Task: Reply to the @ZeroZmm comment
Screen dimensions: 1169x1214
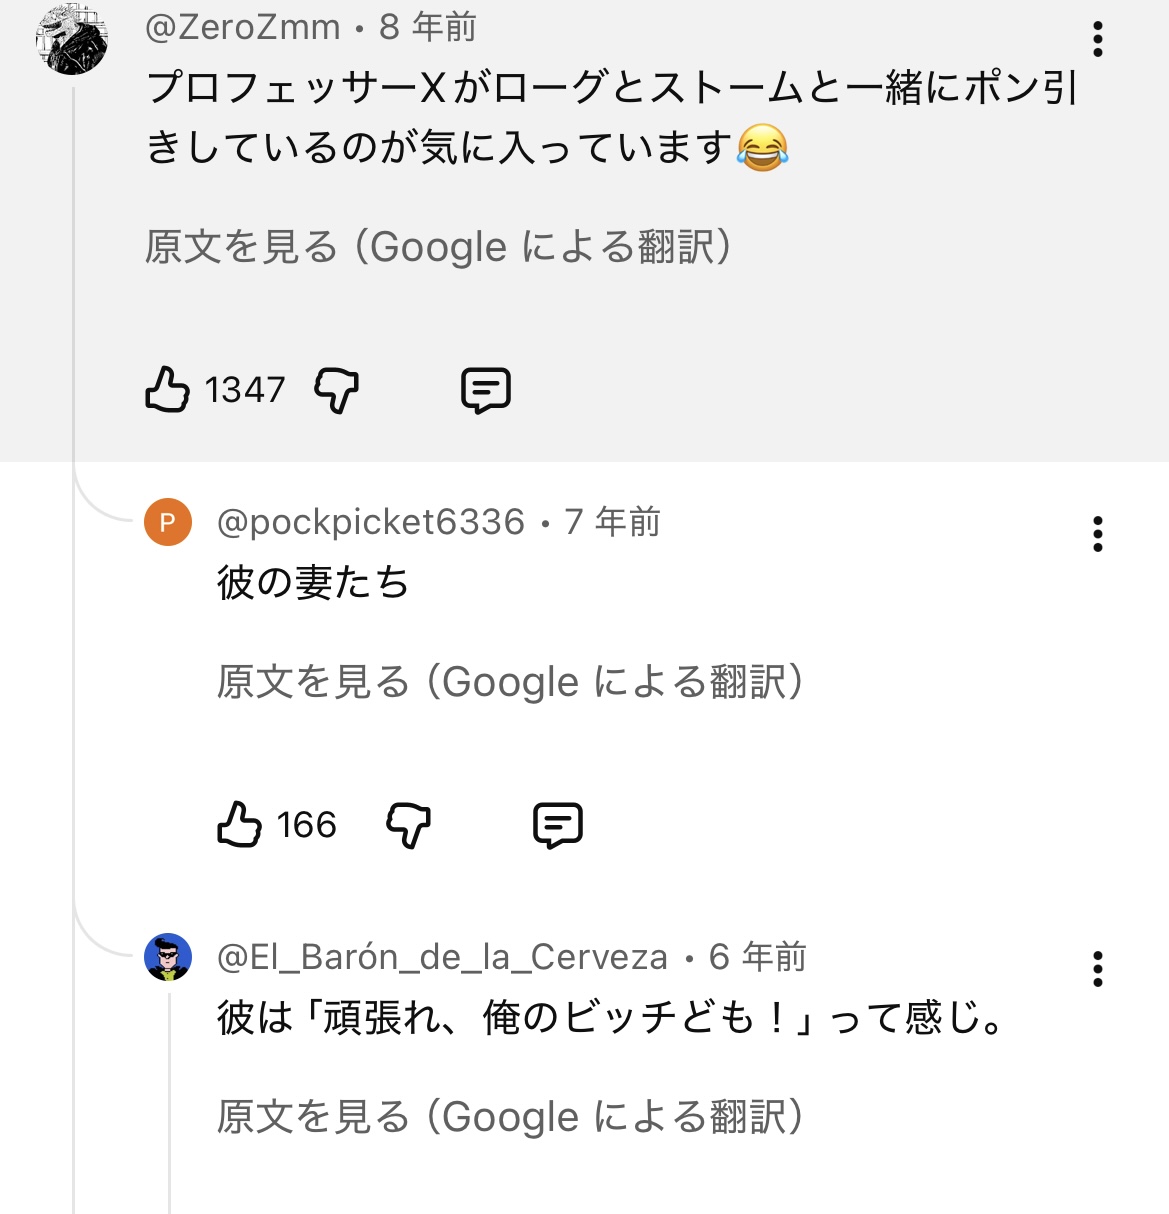Action: (486, 390)
